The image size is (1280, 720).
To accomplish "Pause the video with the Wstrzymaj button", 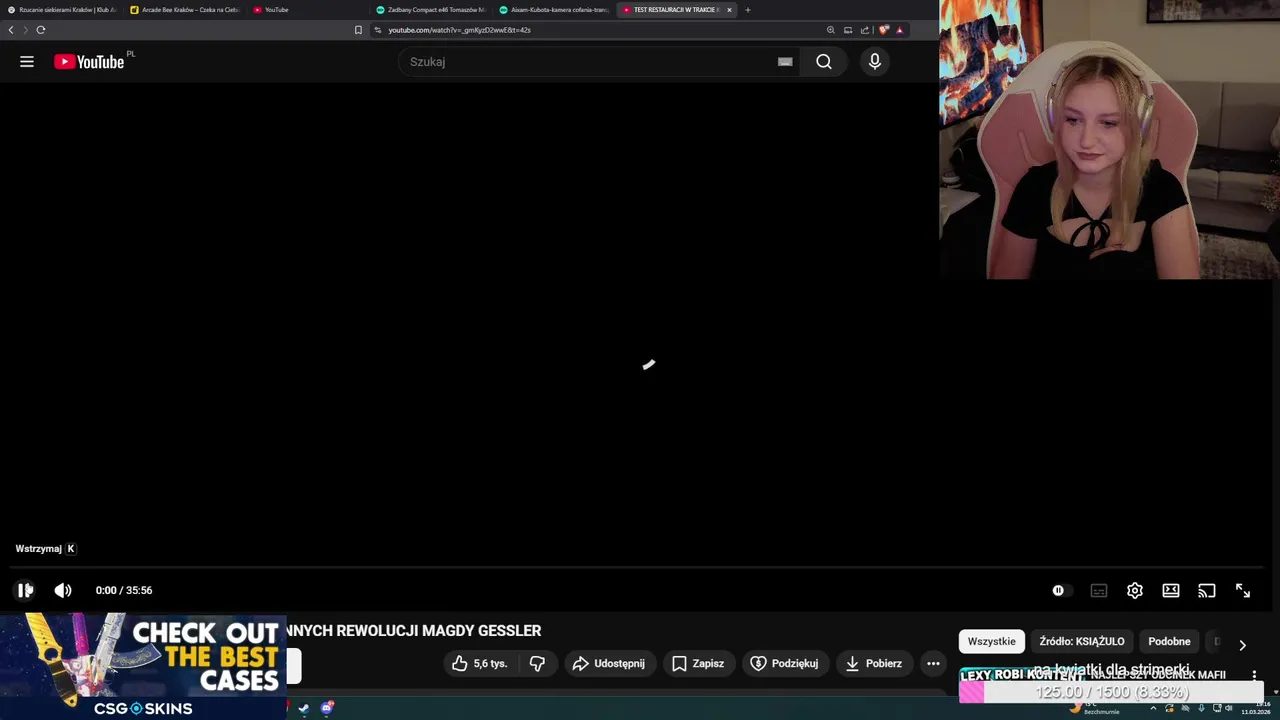I will (x=25, y=591).
